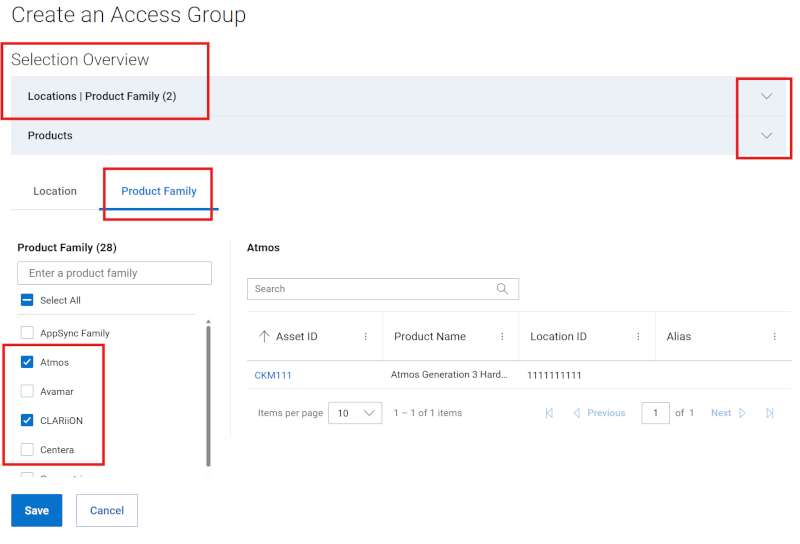Image resolution: width=800 pixels, height=544 pixels.
Task: Open Product Name column options menu
Action: (502, 337)
